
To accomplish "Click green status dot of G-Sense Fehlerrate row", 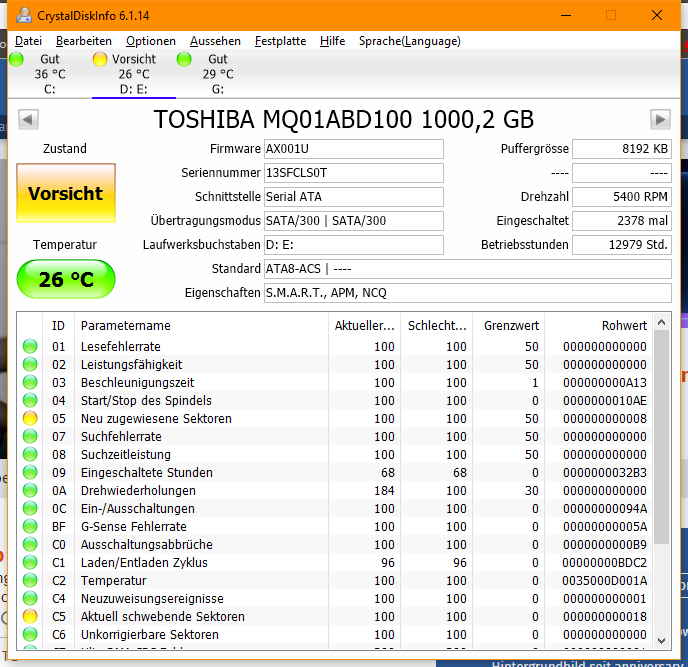I will pos(30,526).
